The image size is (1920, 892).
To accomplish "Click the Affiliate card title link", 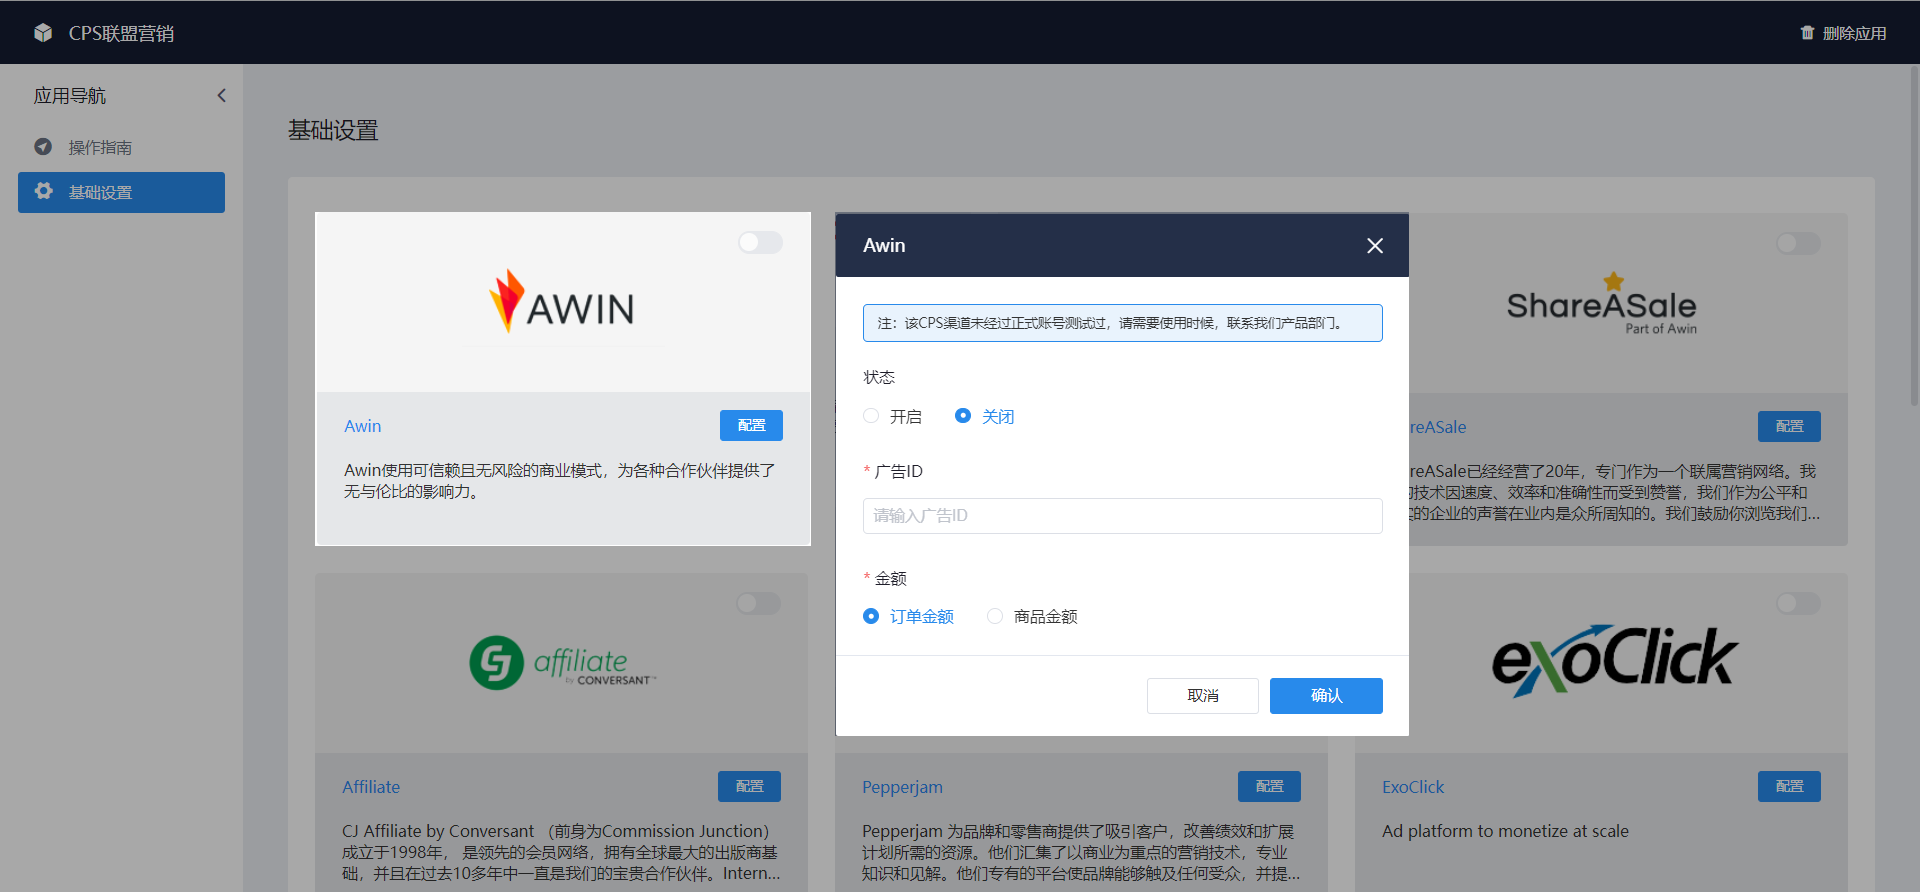I will [x=371, y=787].
